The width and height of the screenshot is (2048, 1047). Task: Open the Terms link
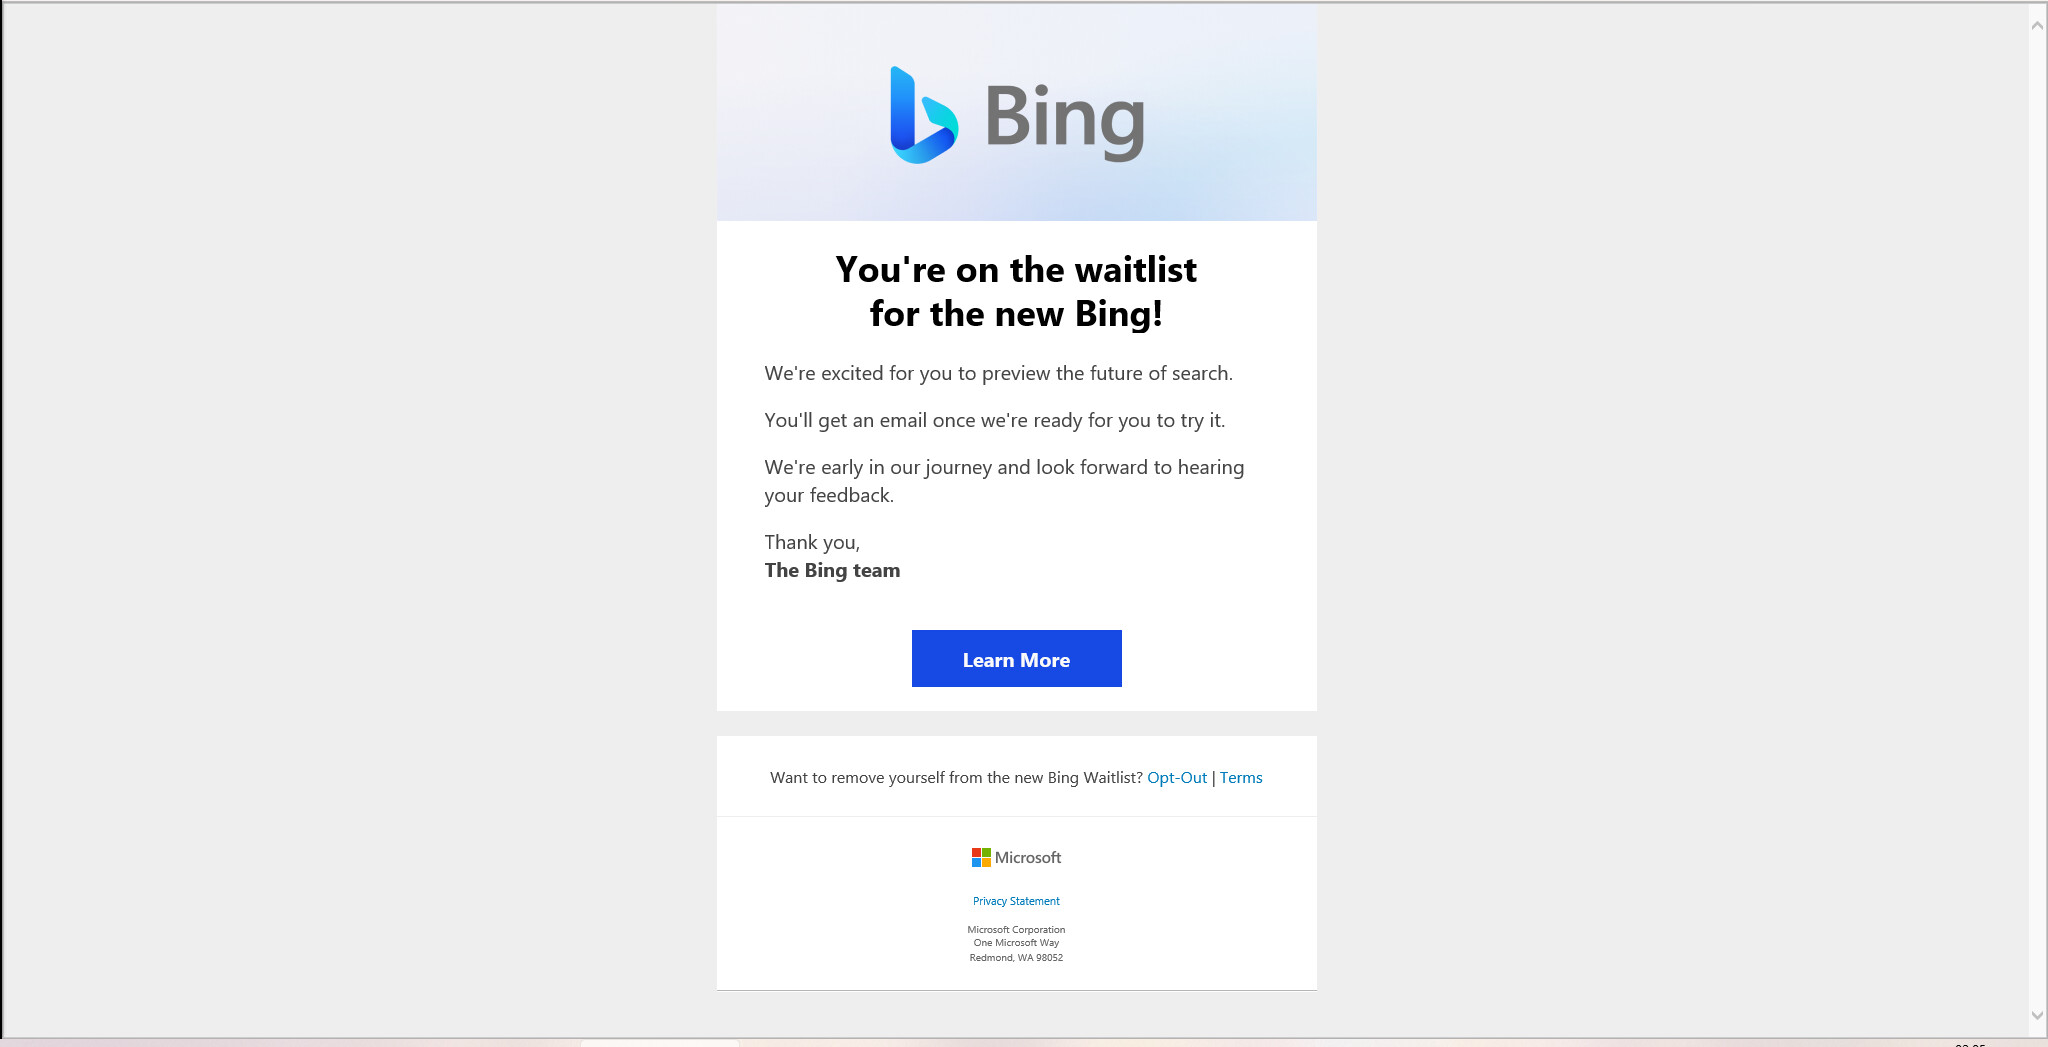click(x=1241, y=778)
